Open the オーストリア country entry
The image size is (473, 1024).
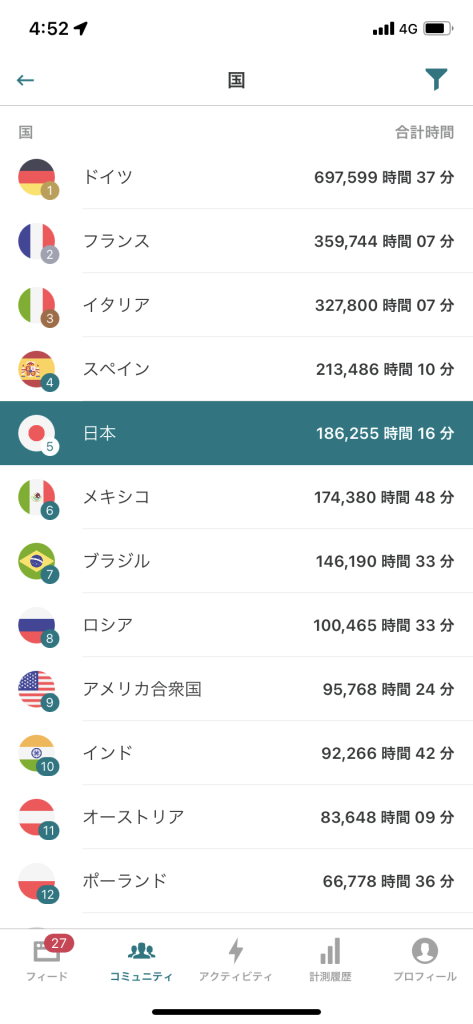[x=236, y=817]
